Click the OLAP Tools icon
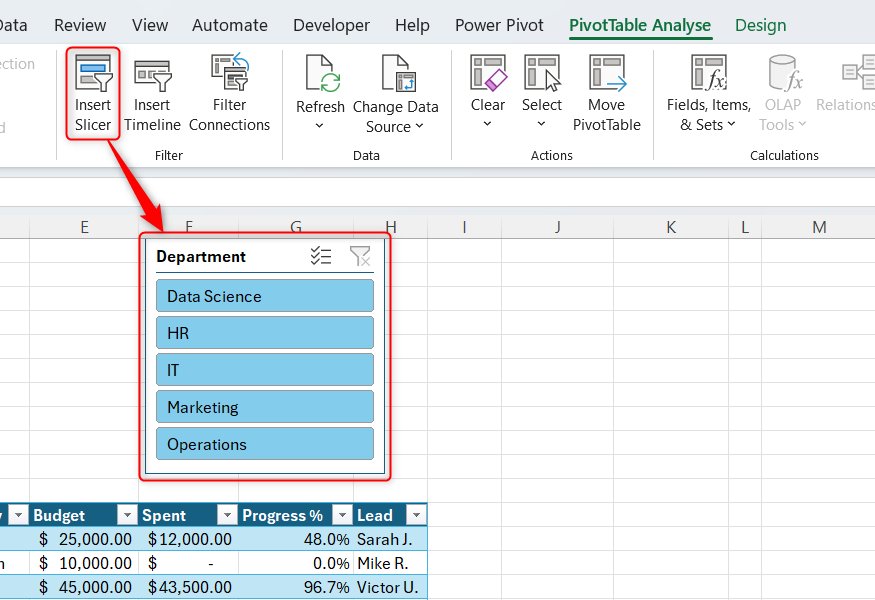This screenshot has height=600, width=875. (784, 73)
